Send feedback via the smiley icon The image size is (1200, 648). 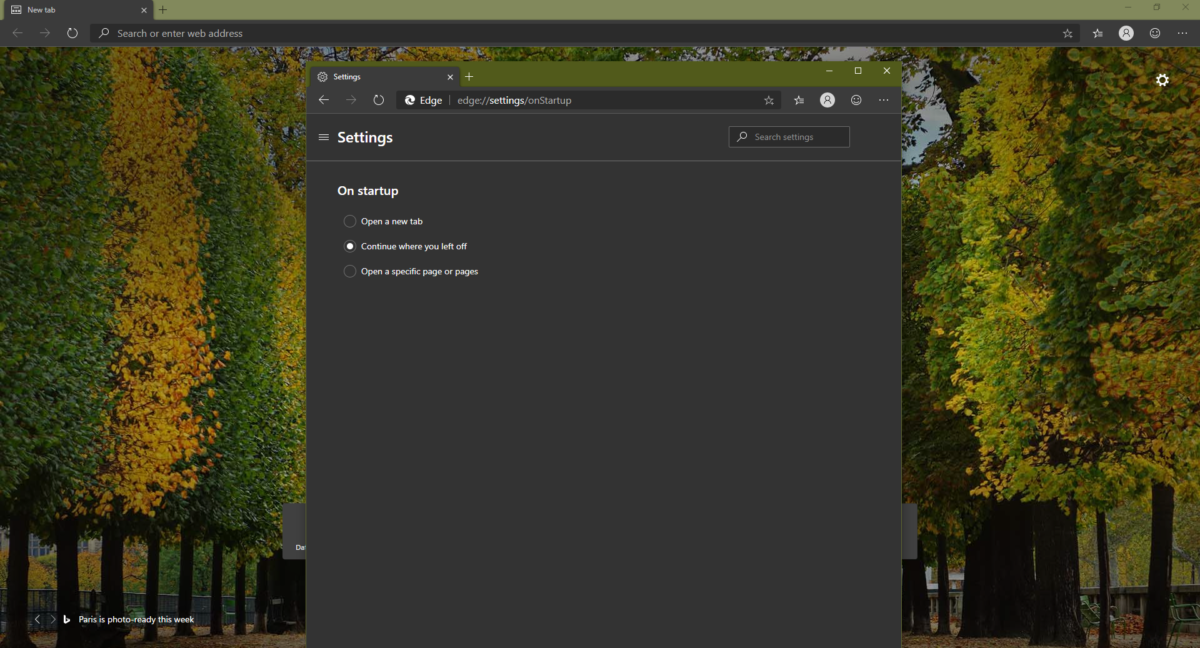coord(856,100)
